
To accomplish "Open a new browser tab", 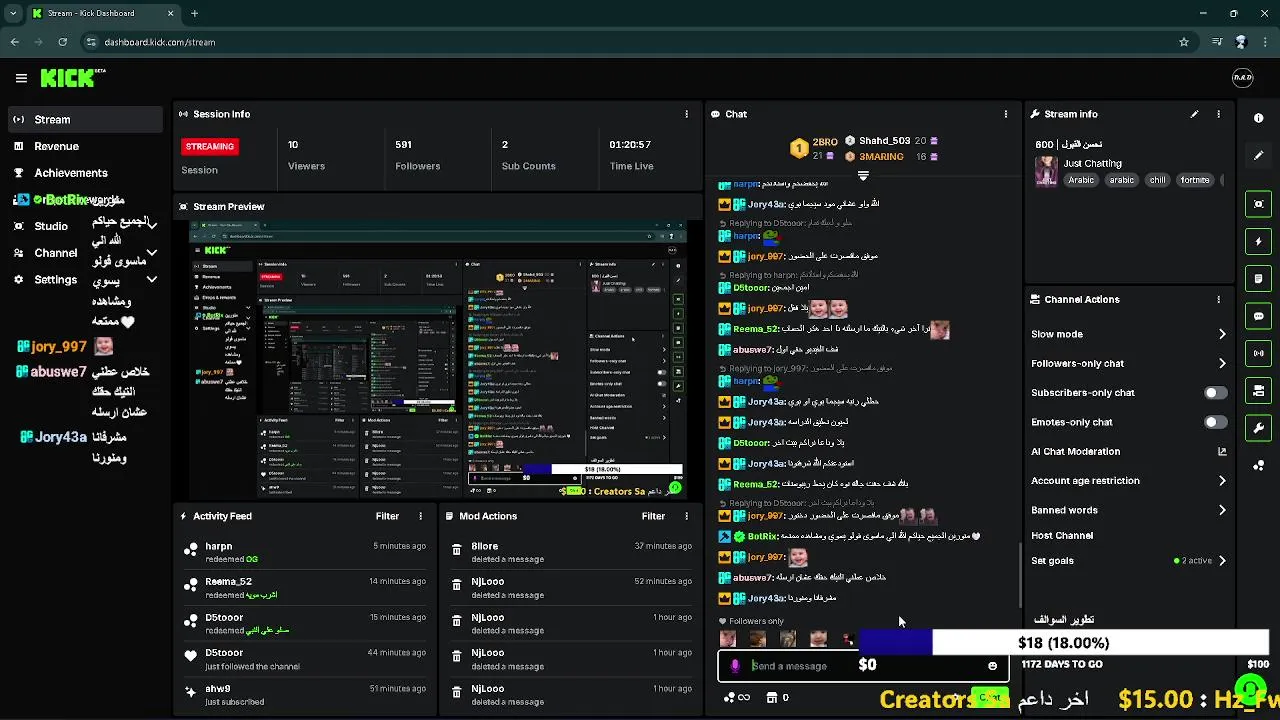I will (195, 13).
